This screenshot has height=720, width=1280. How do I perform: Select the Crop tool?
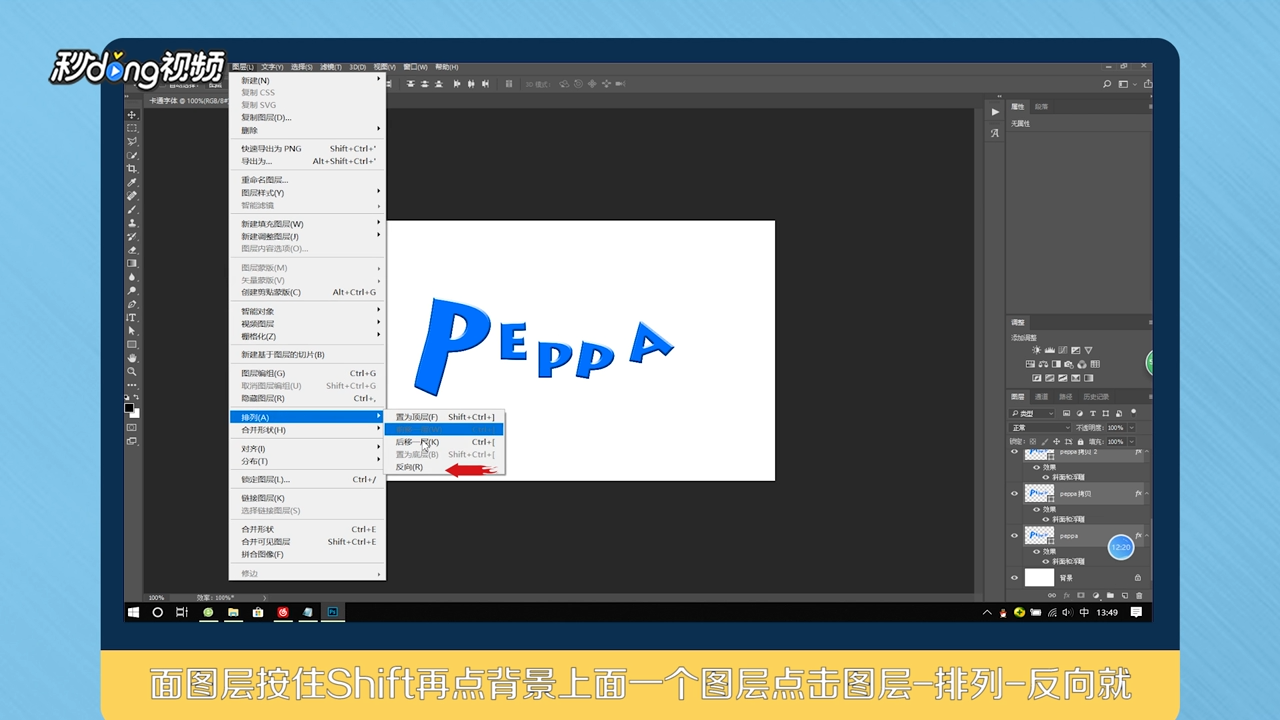tap(131, 168)
